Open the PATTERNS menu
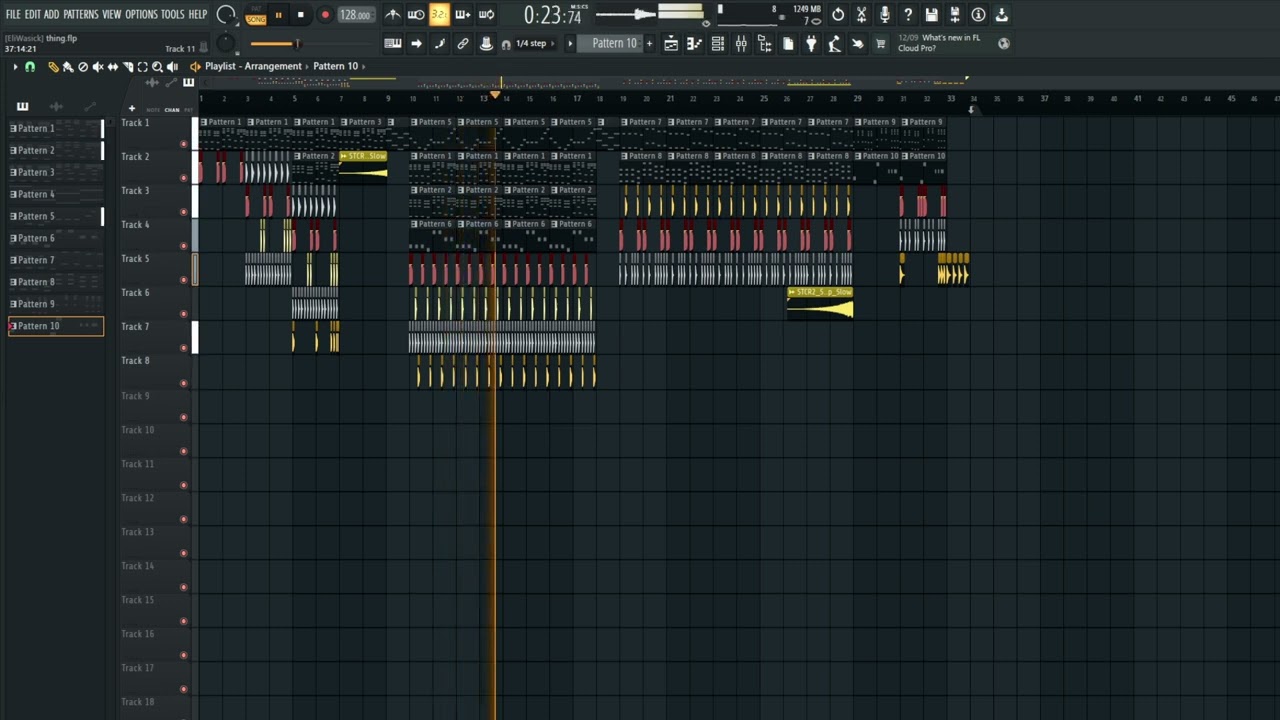1280x720 pixels. click(81, 14)
